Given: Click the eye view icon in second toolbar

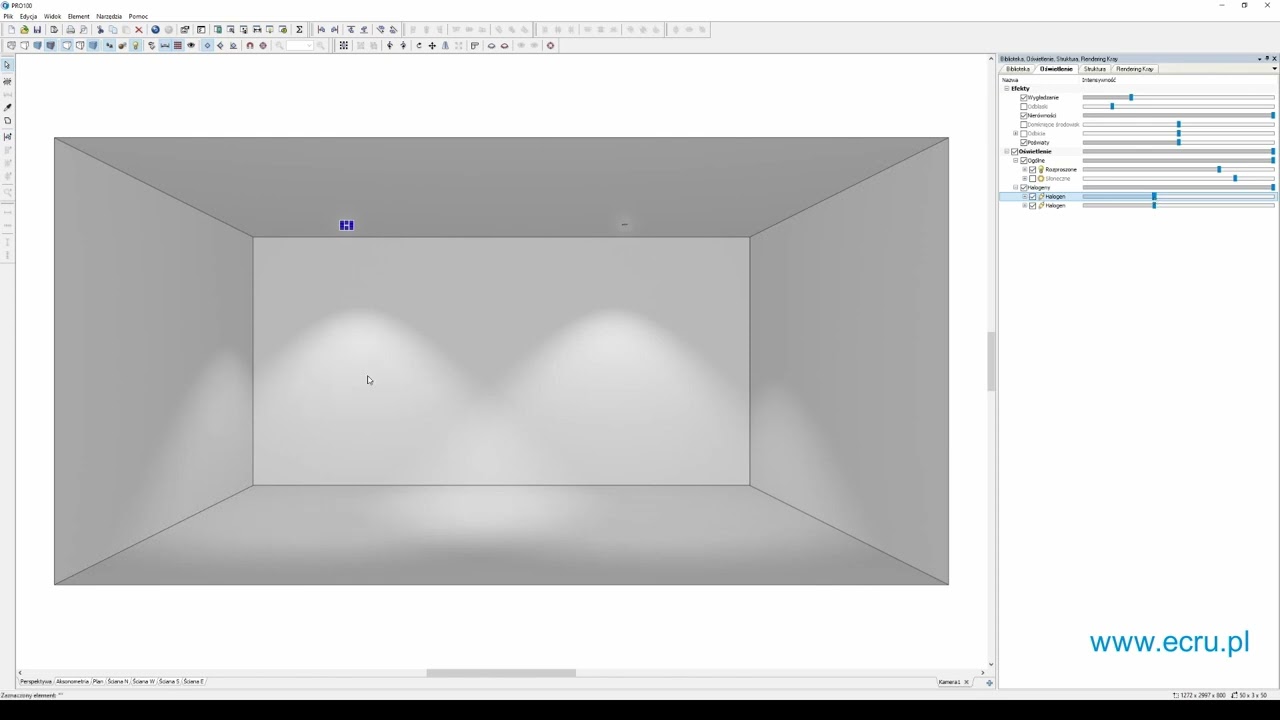Looking at the screenshot, I should pos(191,45).
